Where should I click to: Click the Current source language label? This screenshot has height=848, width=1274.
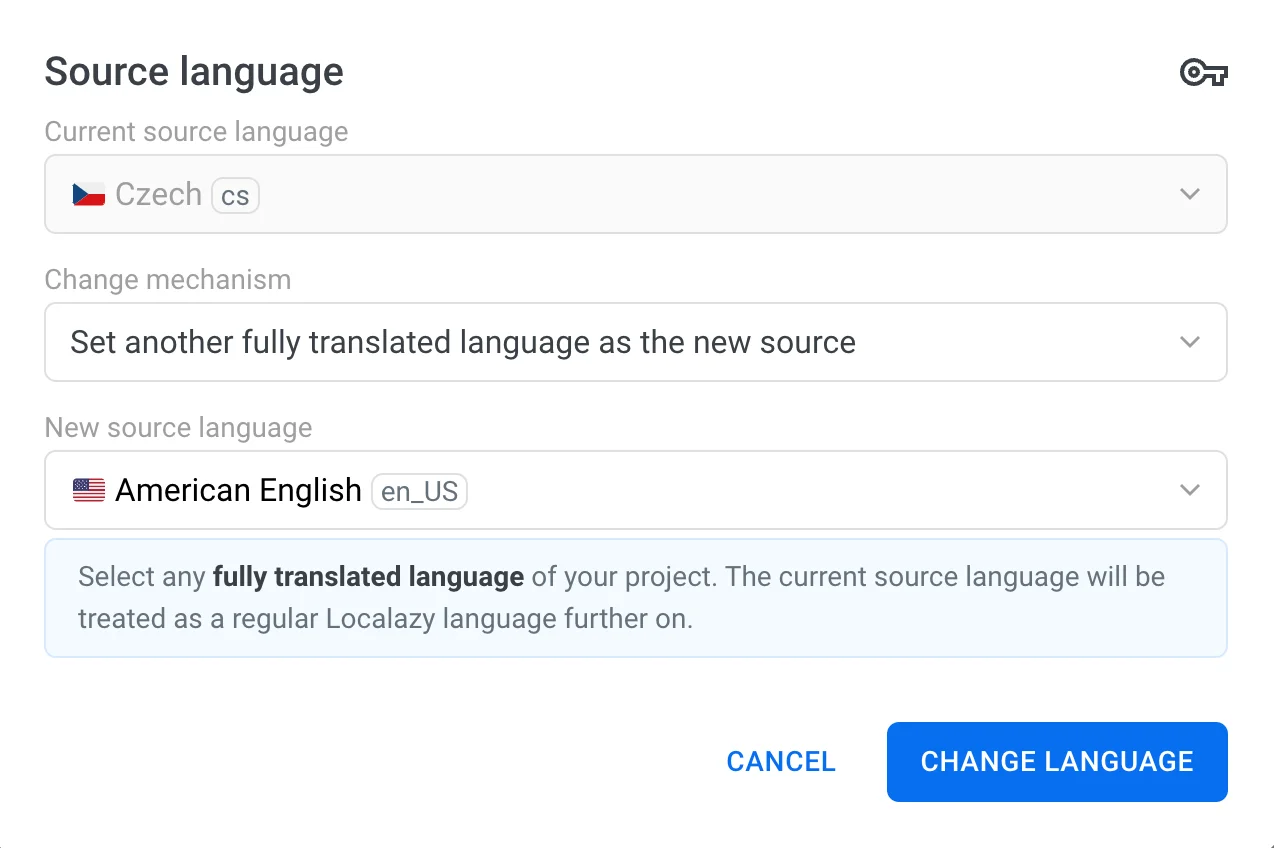(196, 131)
